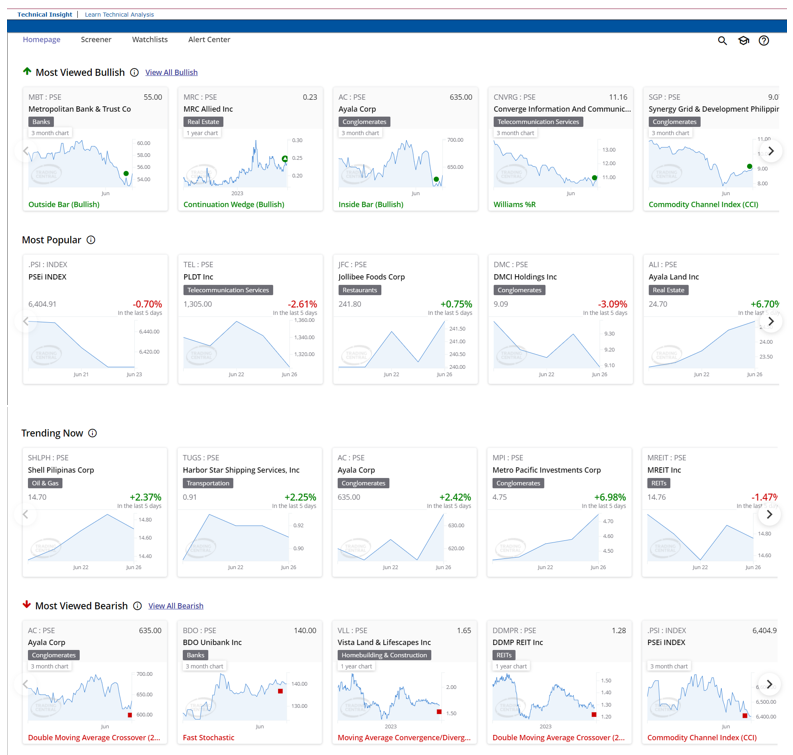Open Harbor Star Shipping Services chart
Viewport: 793px width, 755px height.
pyautogui.click(x=236, y=537)
